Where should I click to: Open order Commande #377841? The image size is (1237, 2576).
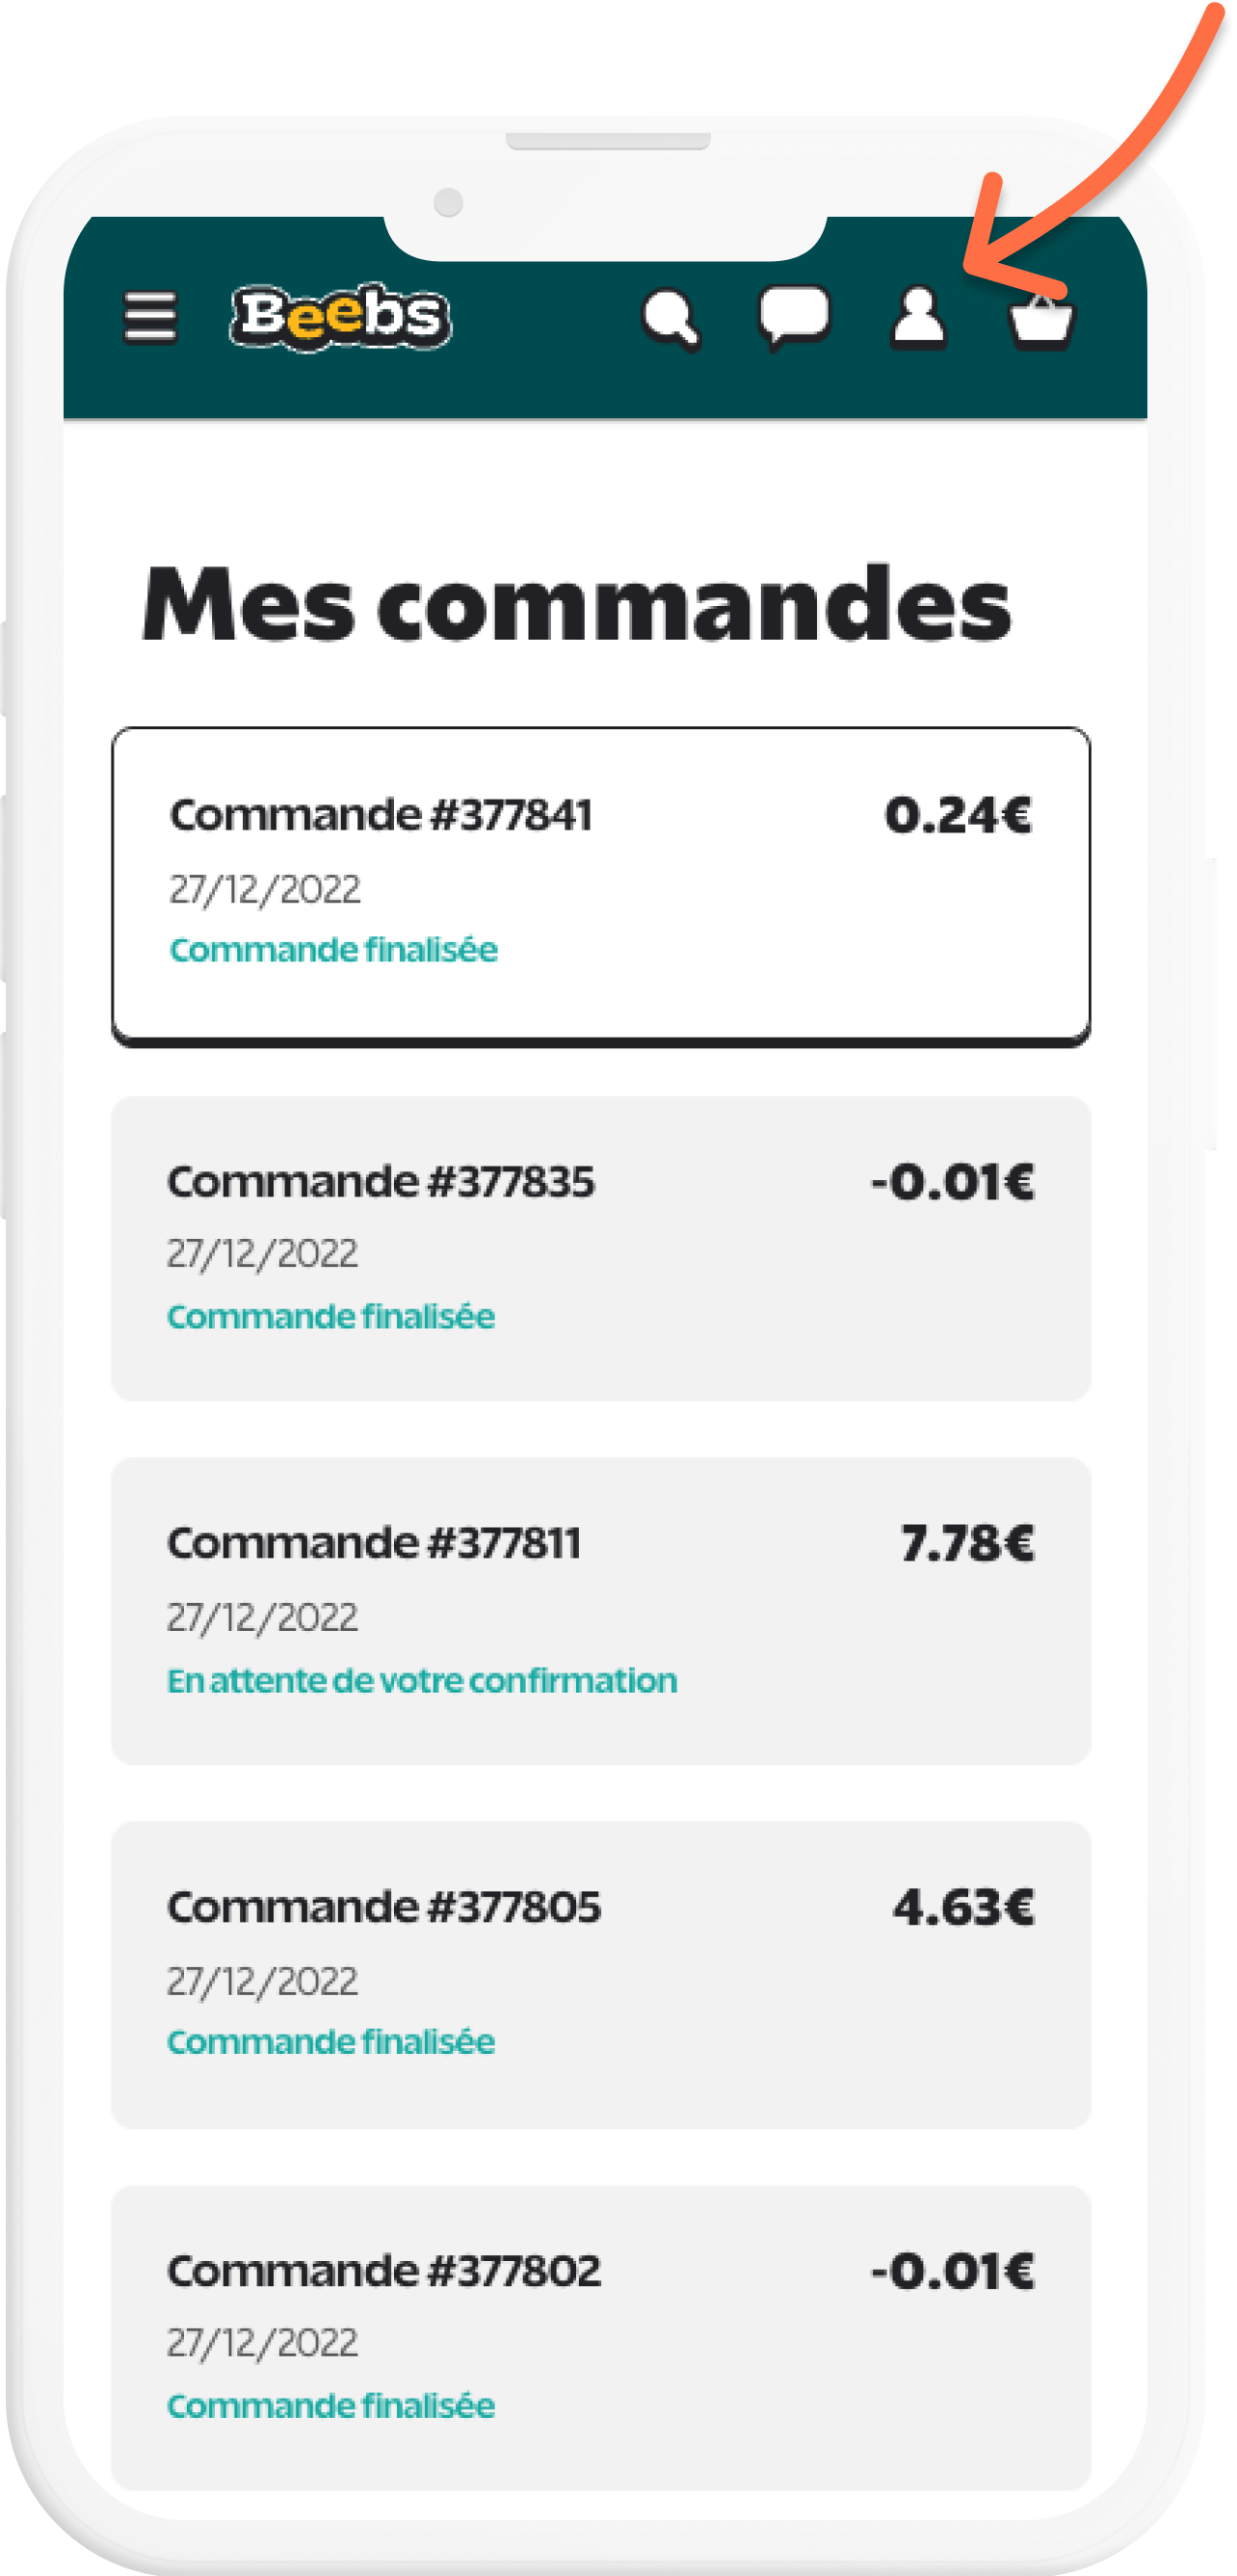click(x=601, y=887)
